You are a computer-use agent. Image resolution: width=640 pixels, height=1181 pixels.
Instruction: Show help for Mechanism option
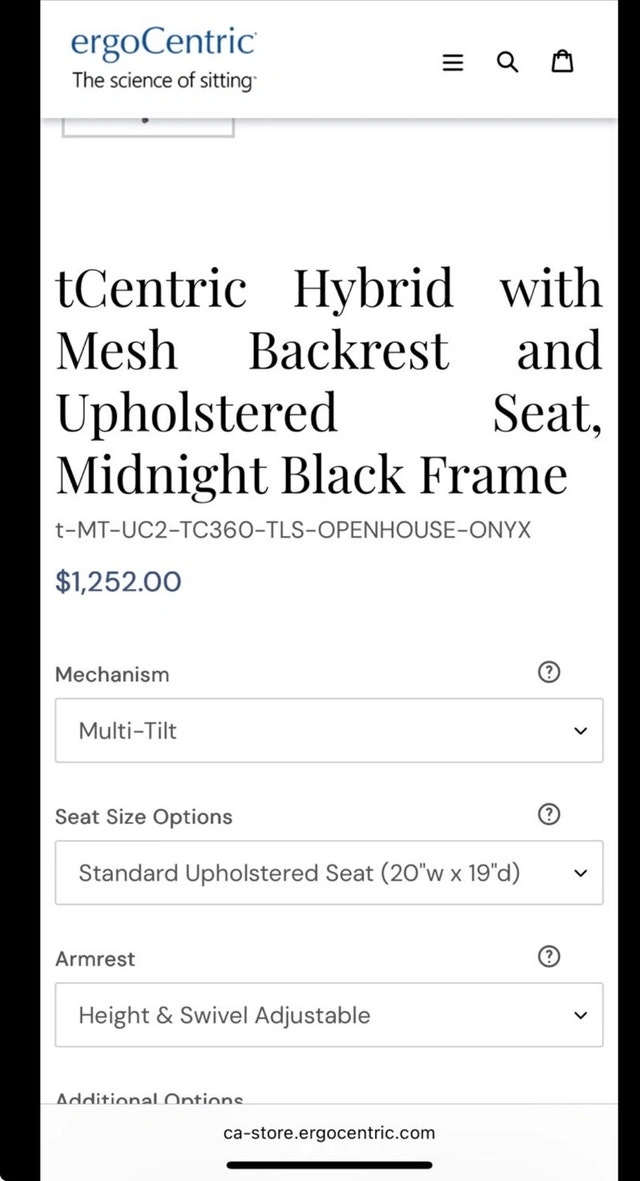548,673
